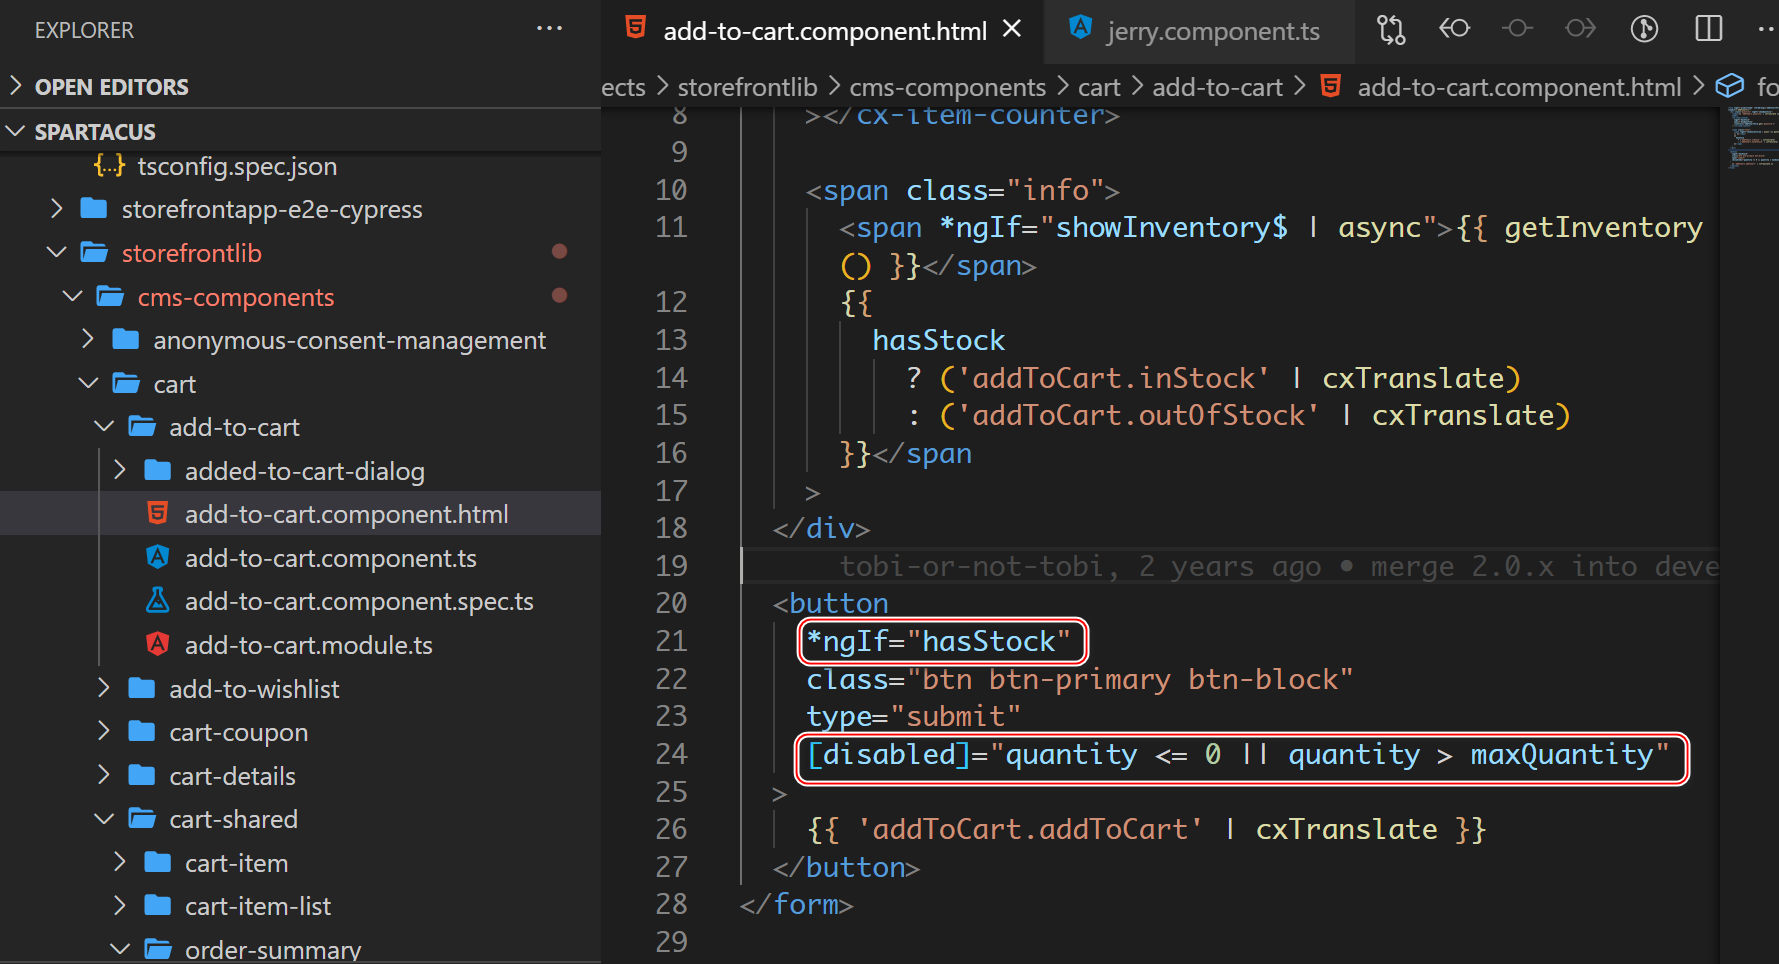The image size is (1779, 964).
Task: Expand cart-details folder
Action: pos(104,776)
